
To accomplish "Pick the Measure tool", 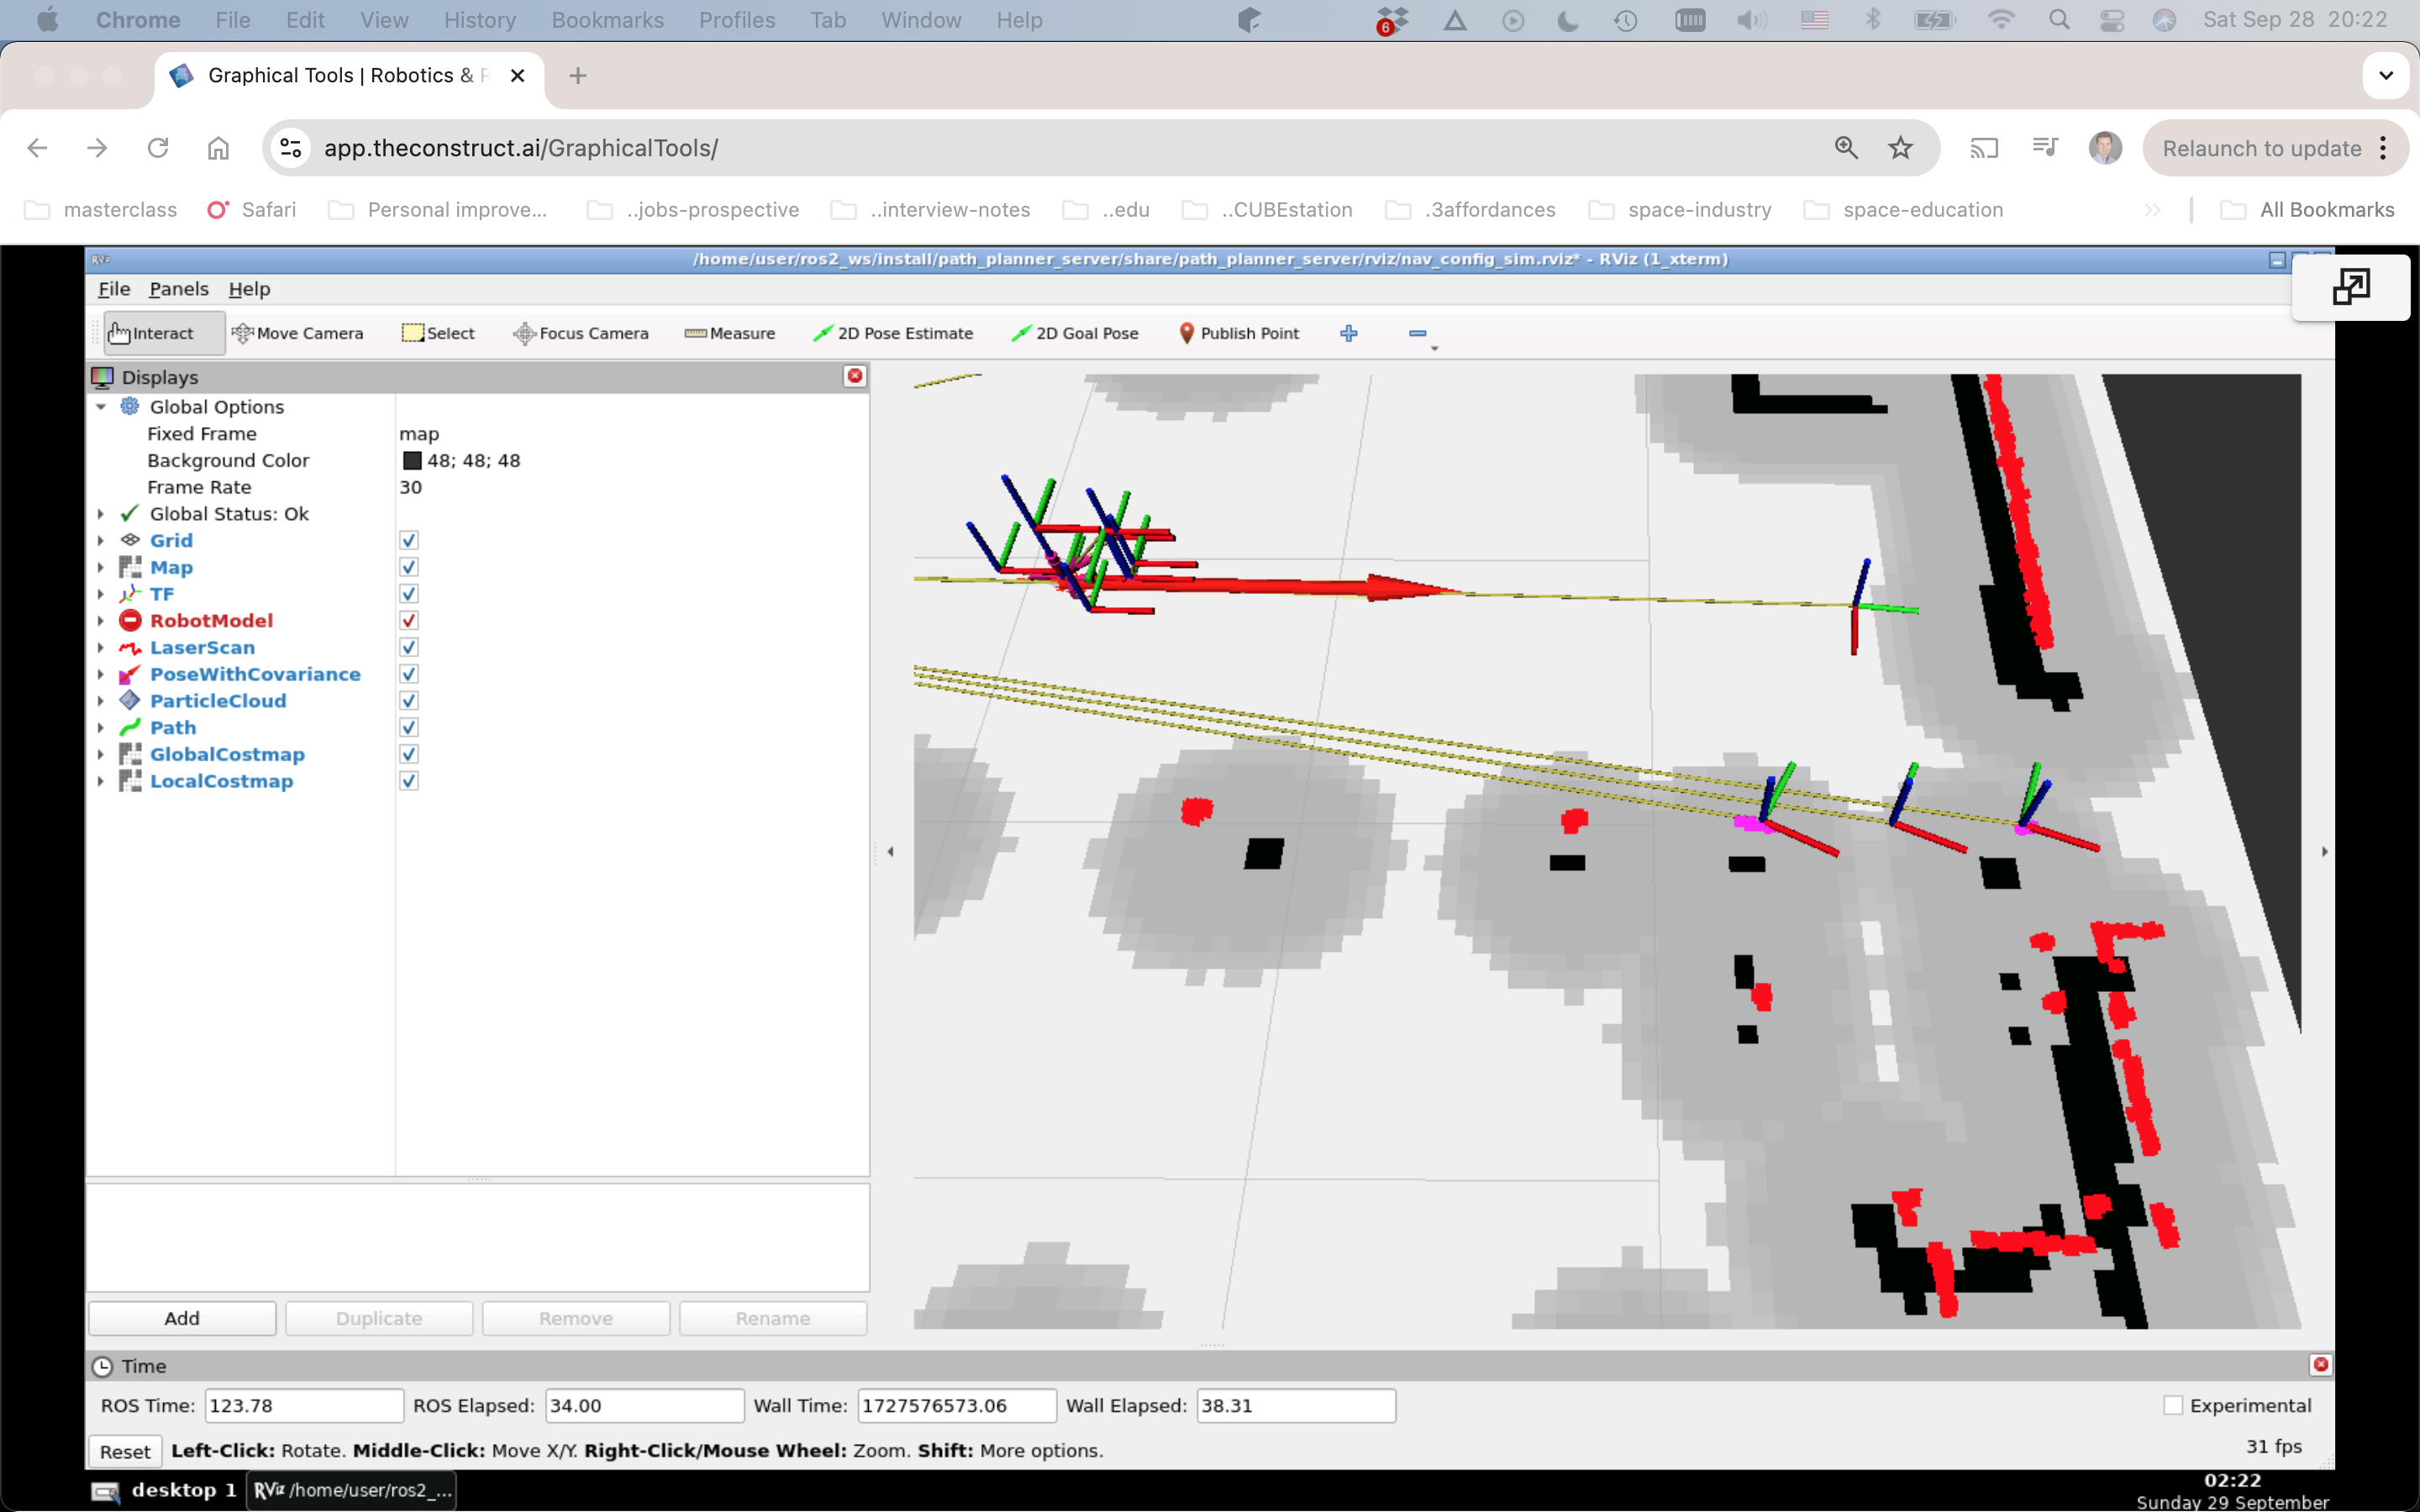I will click(x=730, y=333).
